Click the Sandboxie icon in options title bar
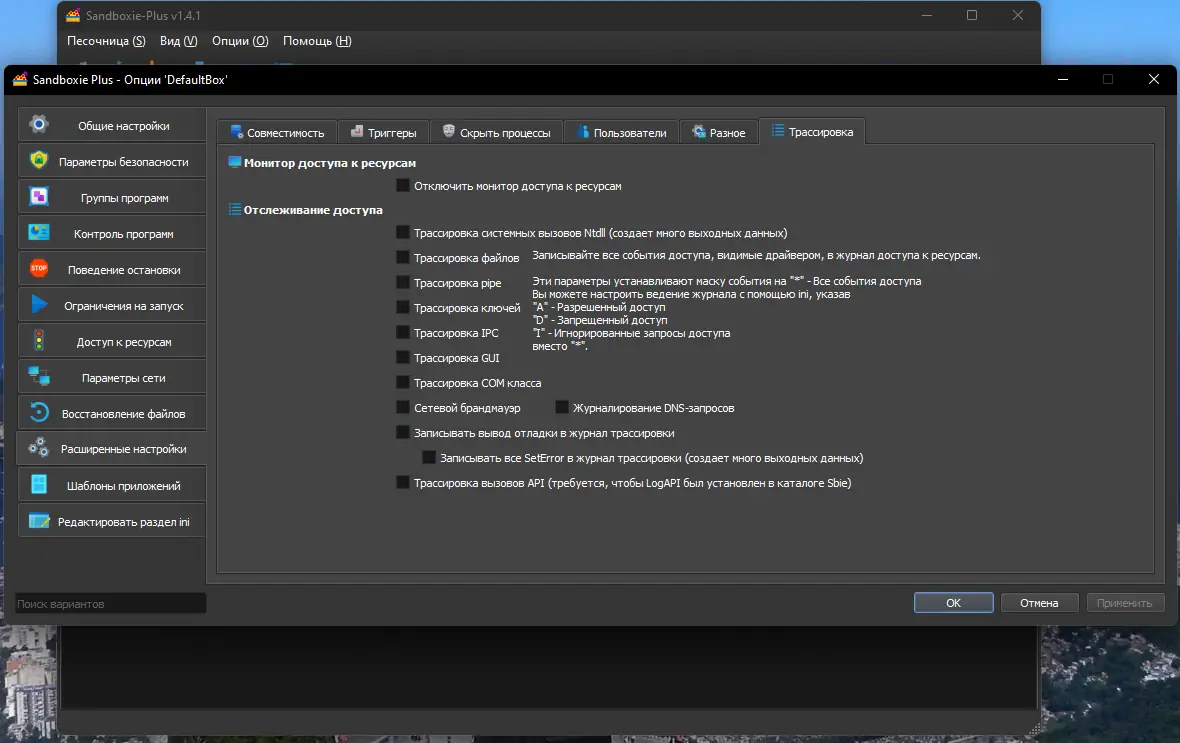Screen dimensions: 1180x743 20,79
